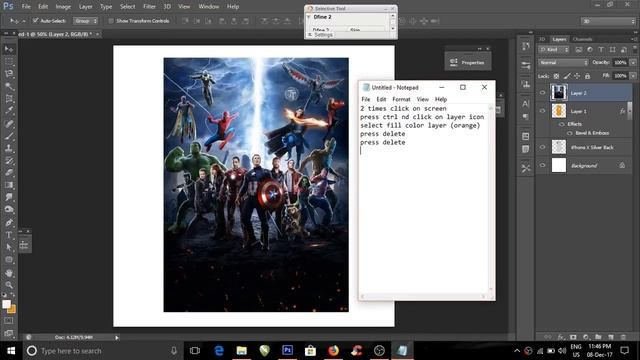This screenshot has width=640, height=360.
Task: Select the Zoom tool
Action: point(9,285)
